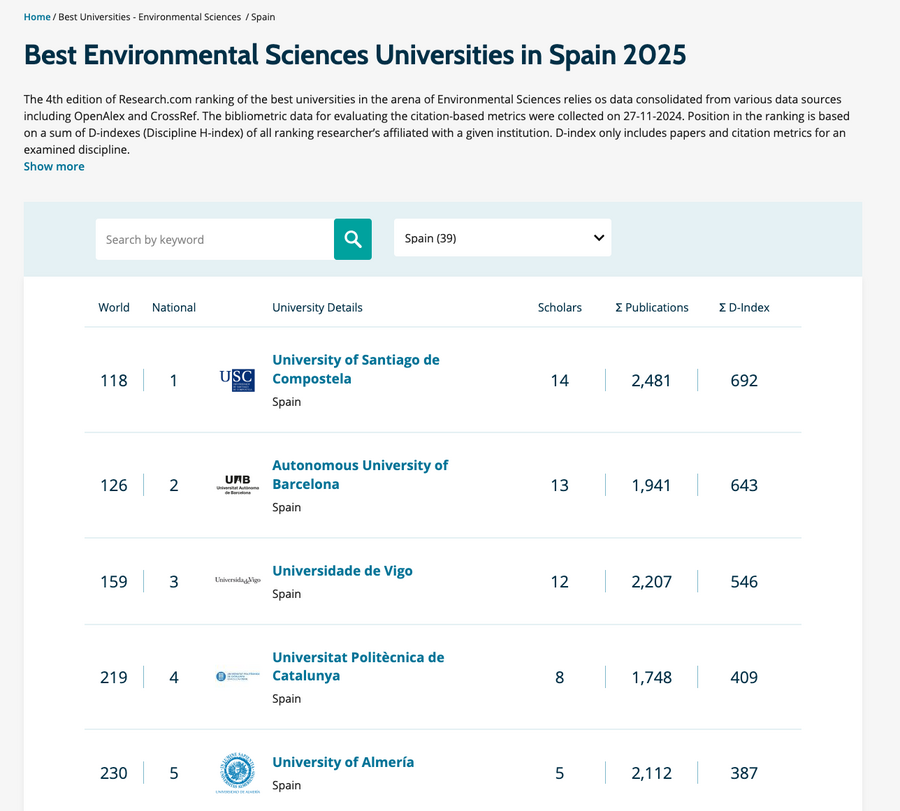Click the Universitat Politècnica de Catalunya logo
Image resolution: width=900 pixels, height=811 pixels.
pos(236,676)
